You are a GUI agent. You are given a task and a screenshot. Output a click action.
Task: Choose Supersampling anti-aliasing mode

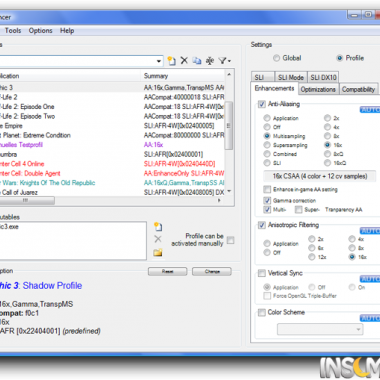click(267, 145)
